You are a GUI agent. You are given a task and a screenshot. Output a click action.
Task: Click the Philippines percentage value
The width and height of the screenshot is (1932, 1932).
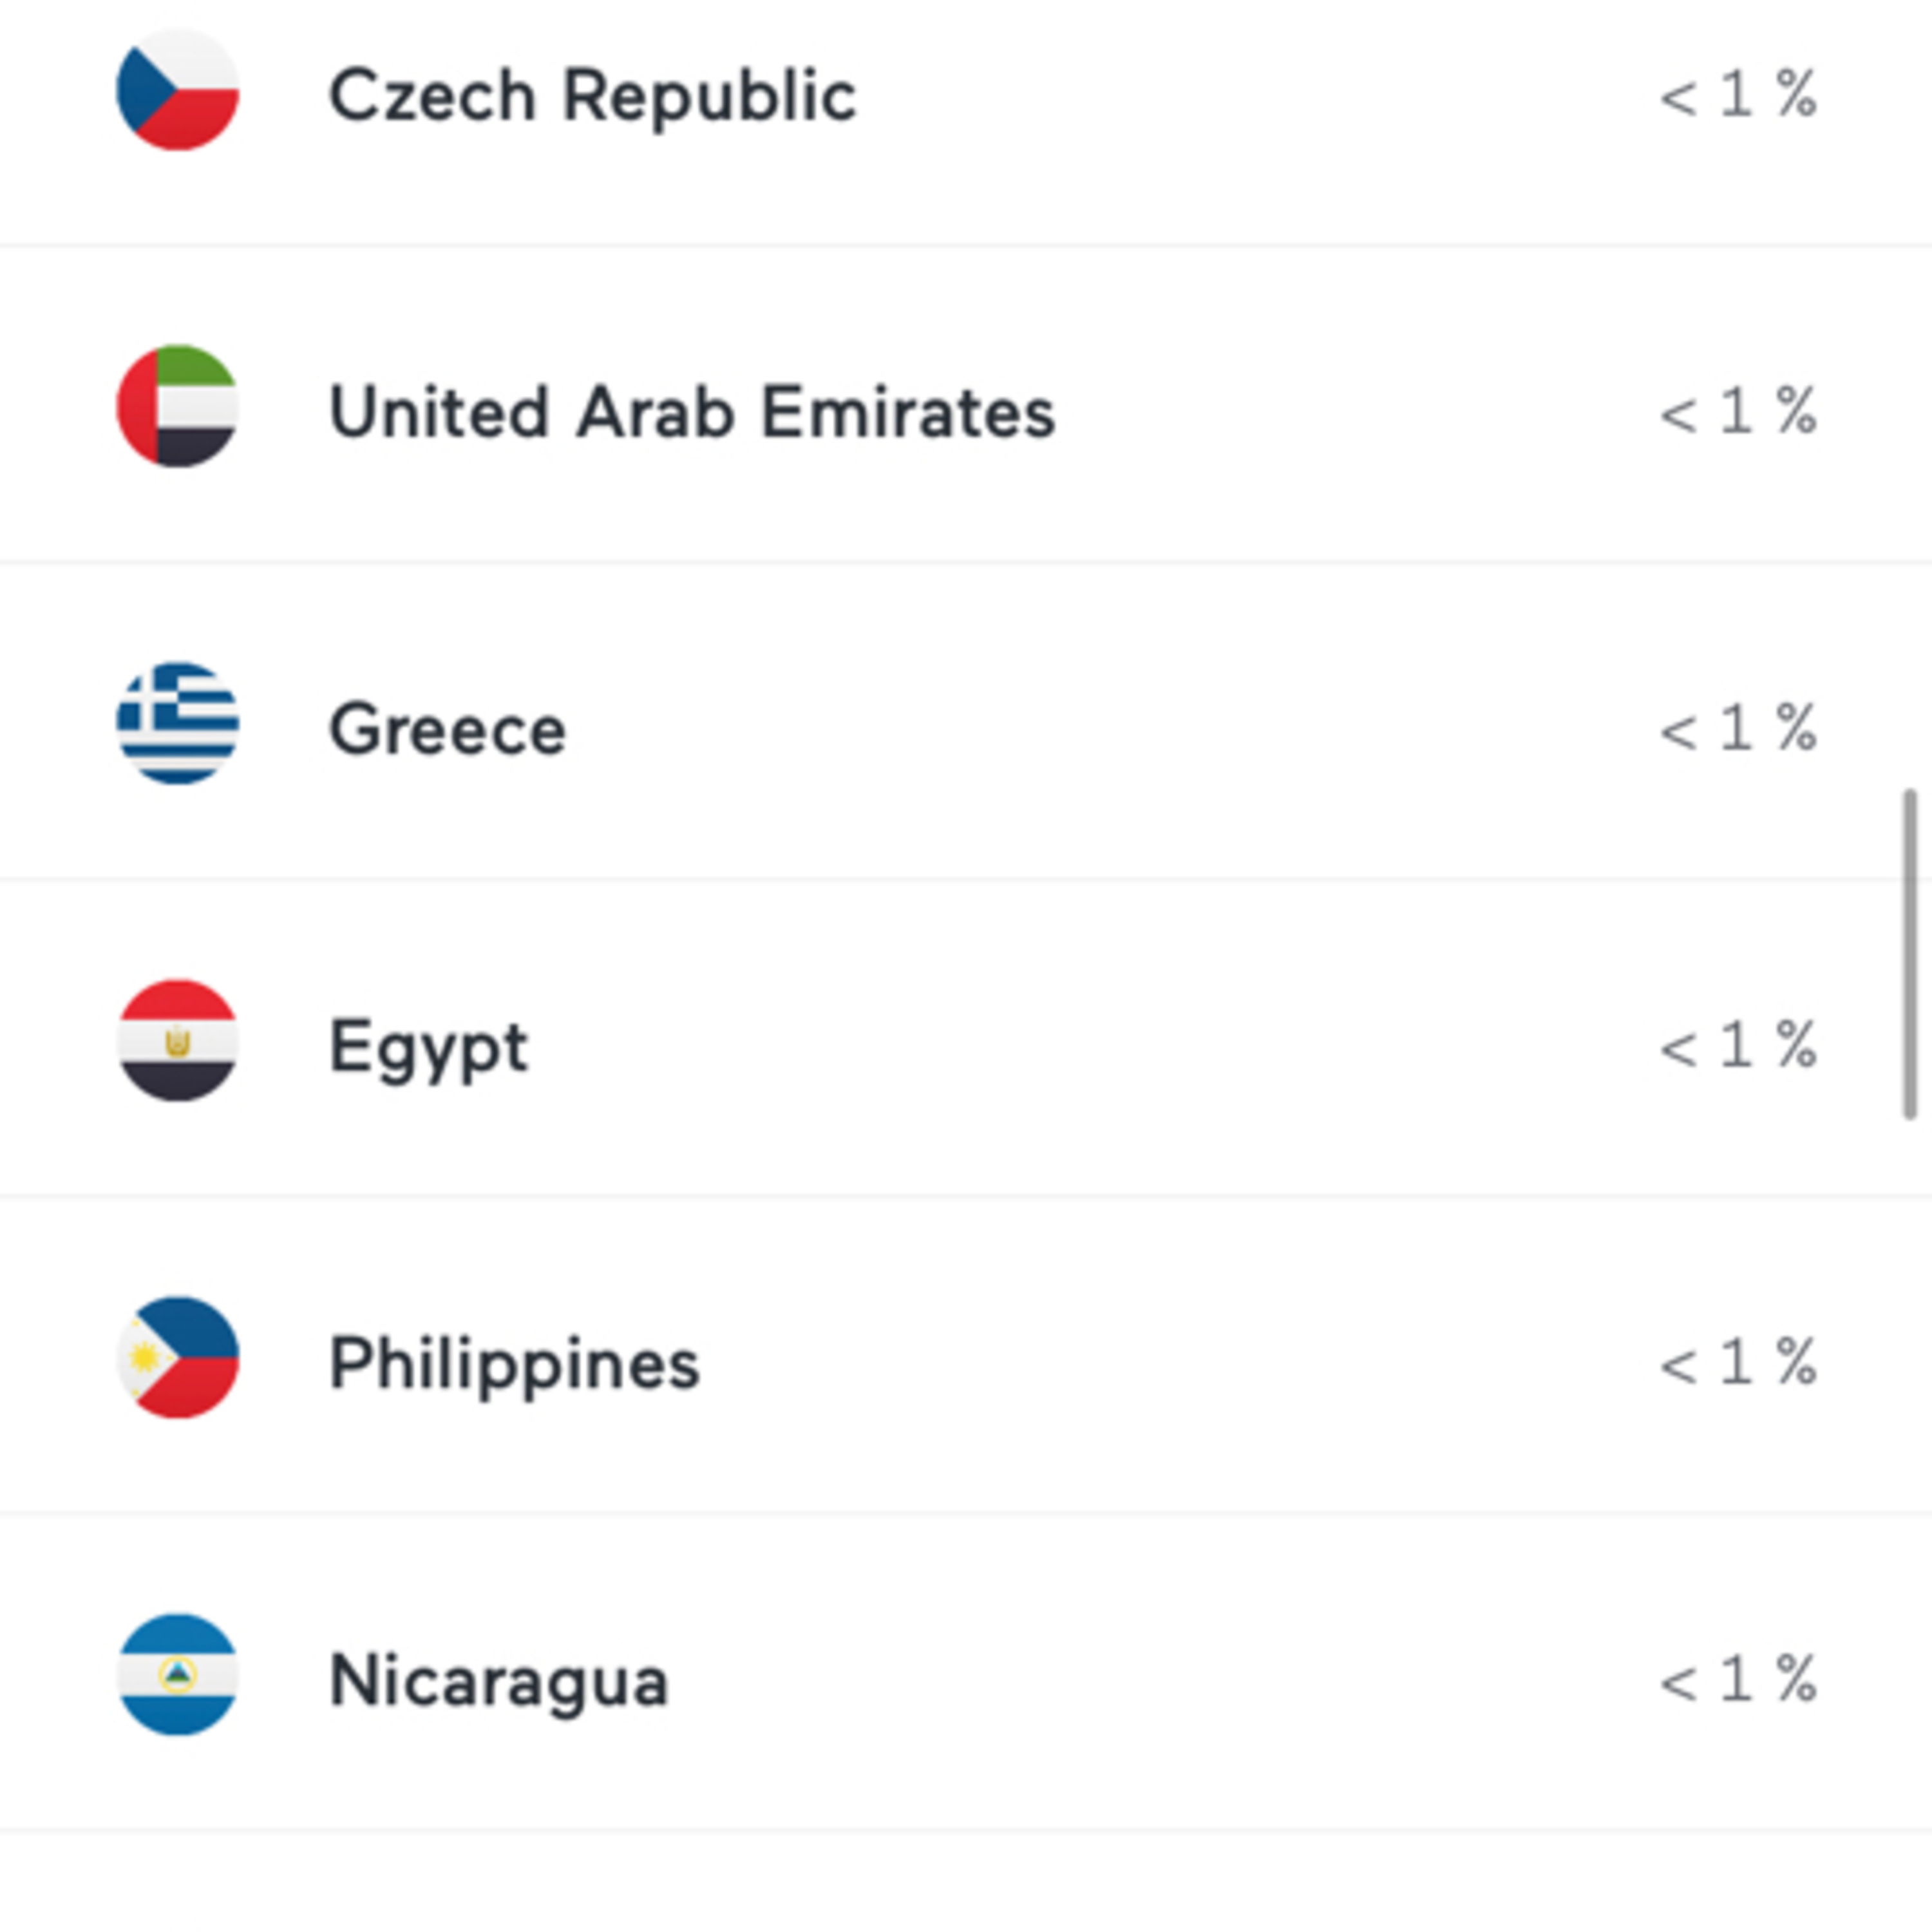click(1738, 1362)
